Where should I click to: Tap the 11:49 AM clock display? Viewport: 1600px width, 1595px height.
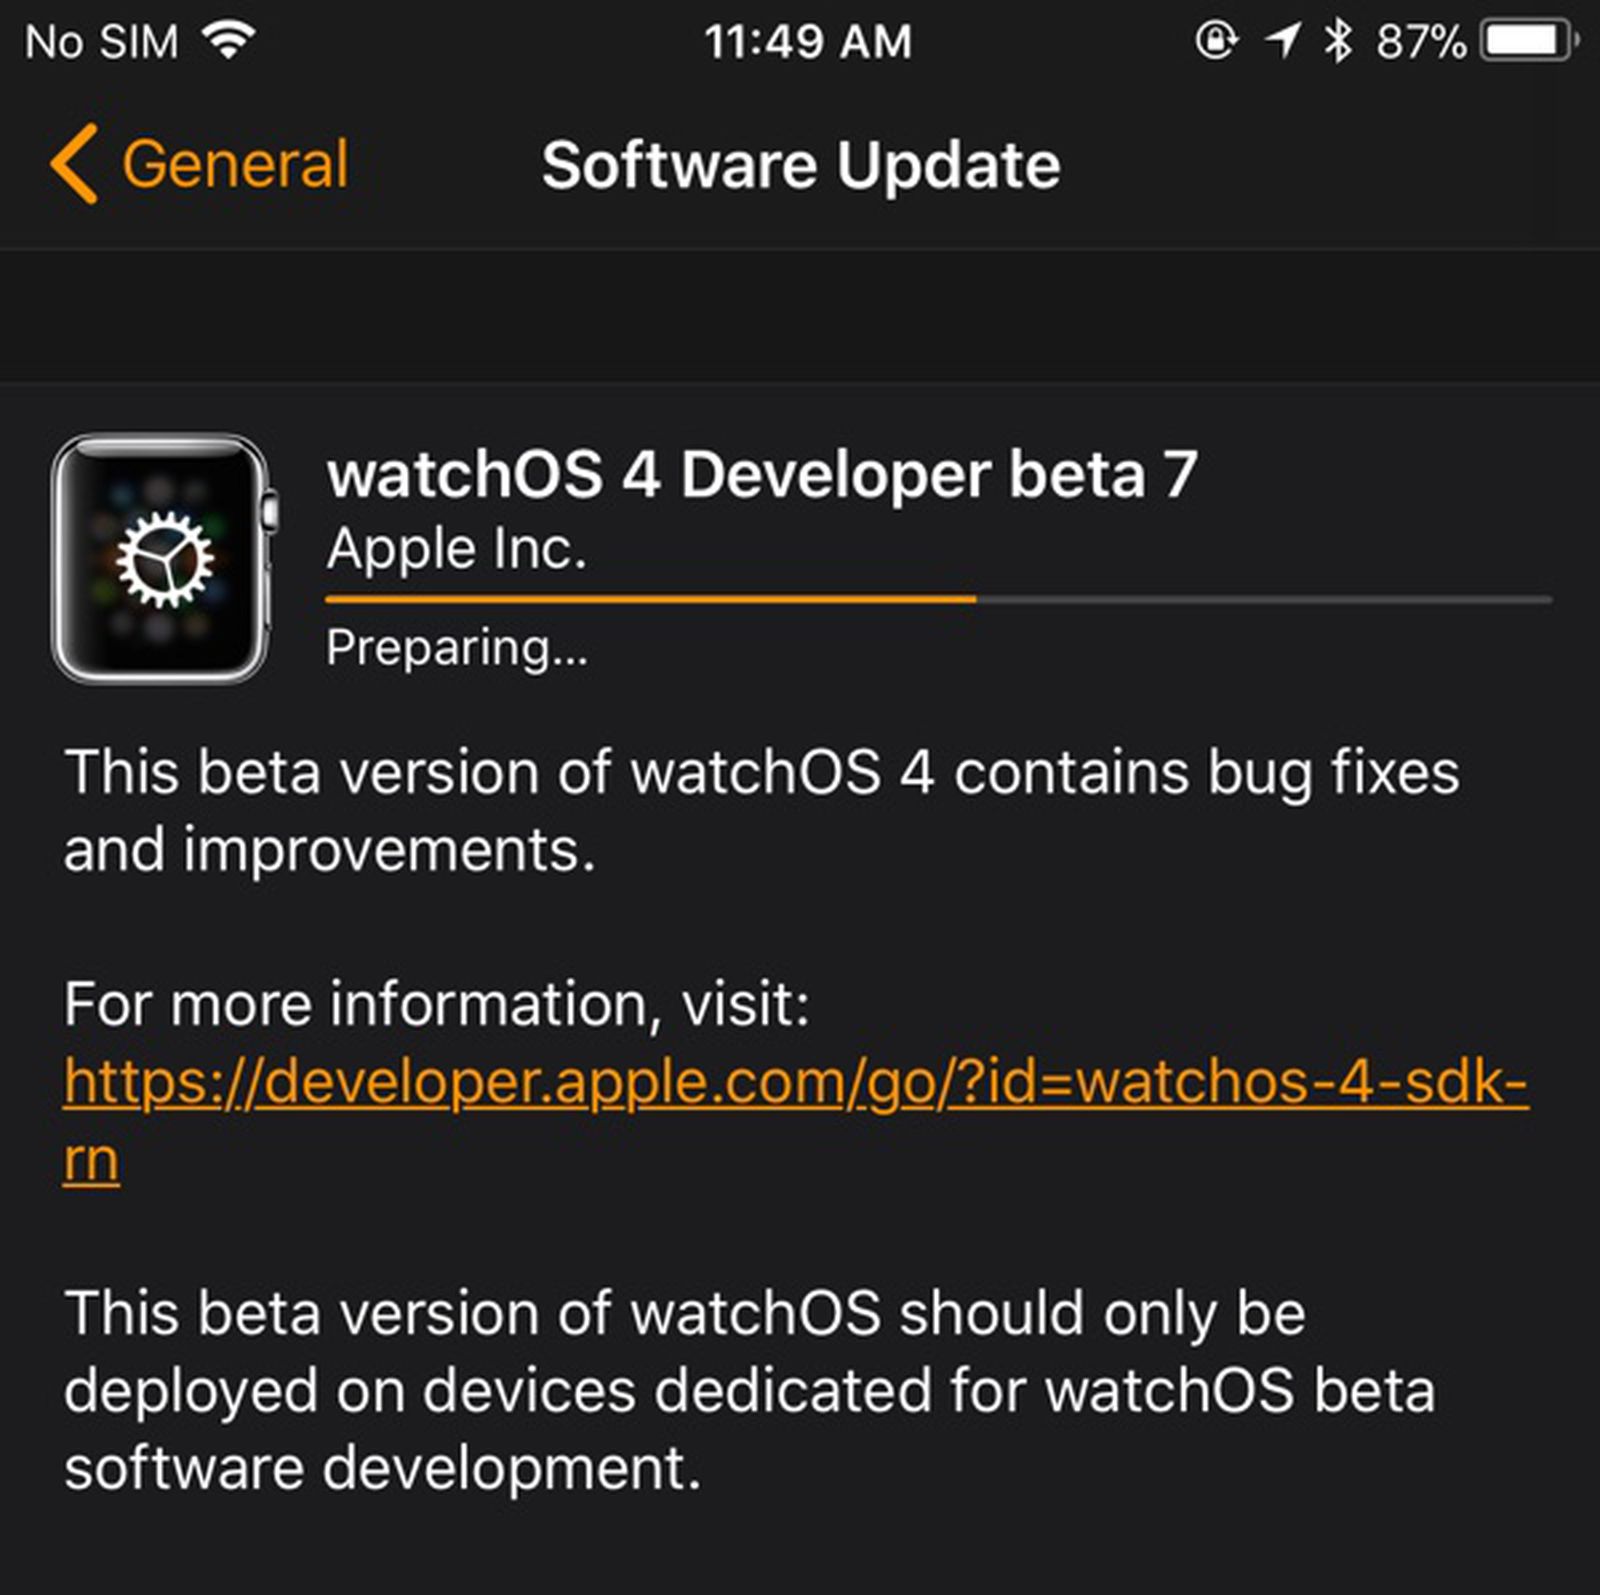808,38
